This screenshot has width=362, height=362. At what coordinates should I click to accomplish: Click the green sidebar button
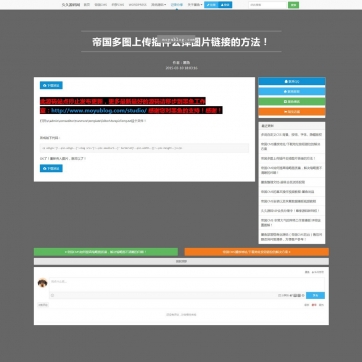tap(292, 101)
